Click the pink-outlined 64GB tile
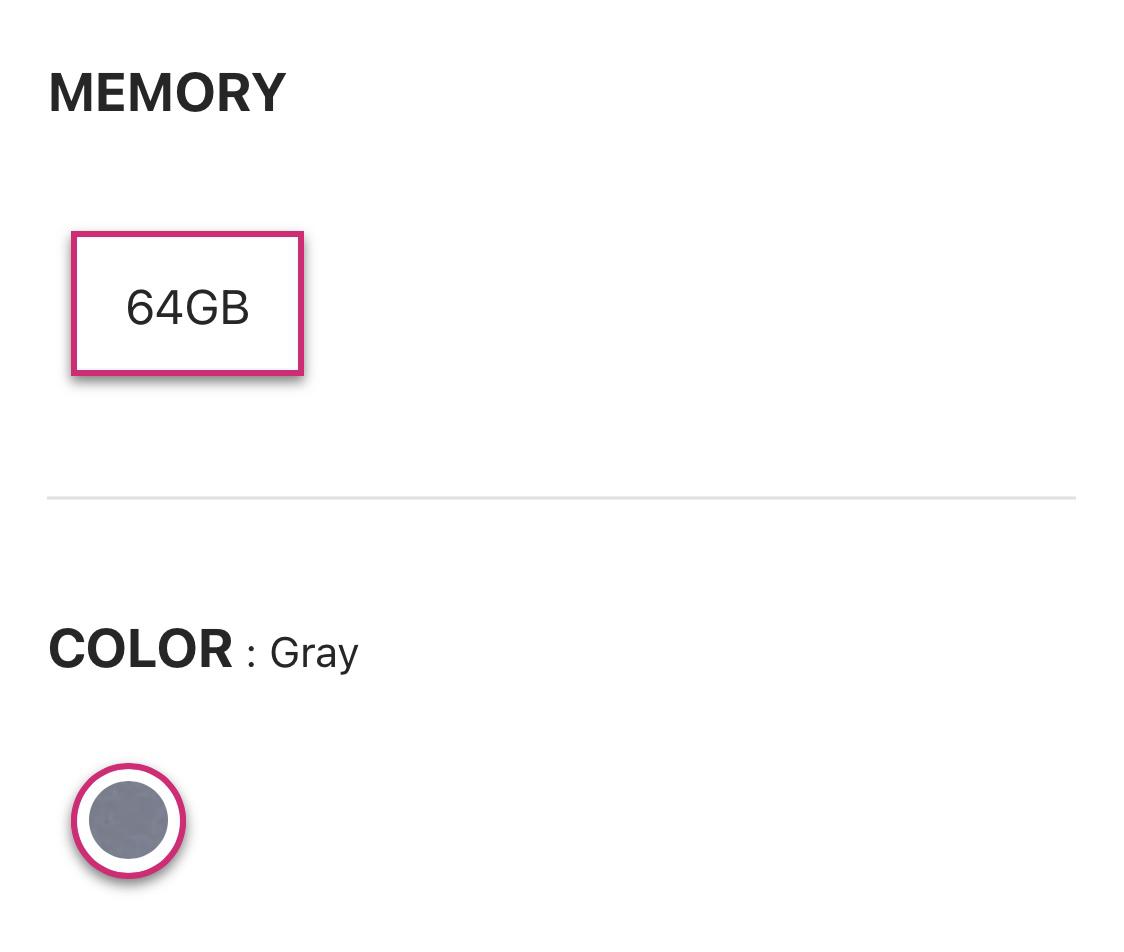Viewport: 1124px width, 952px height. tap(187, 305)
